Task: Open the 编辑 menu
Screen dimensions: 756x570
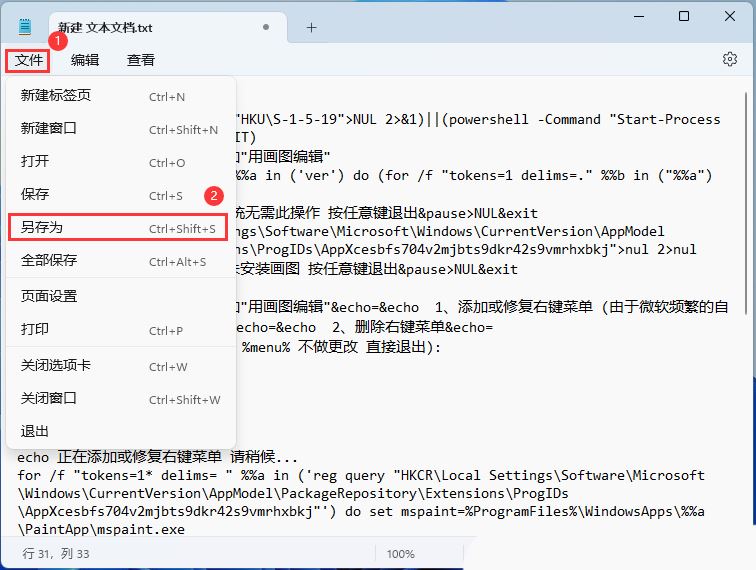Action: coord(85,60)
